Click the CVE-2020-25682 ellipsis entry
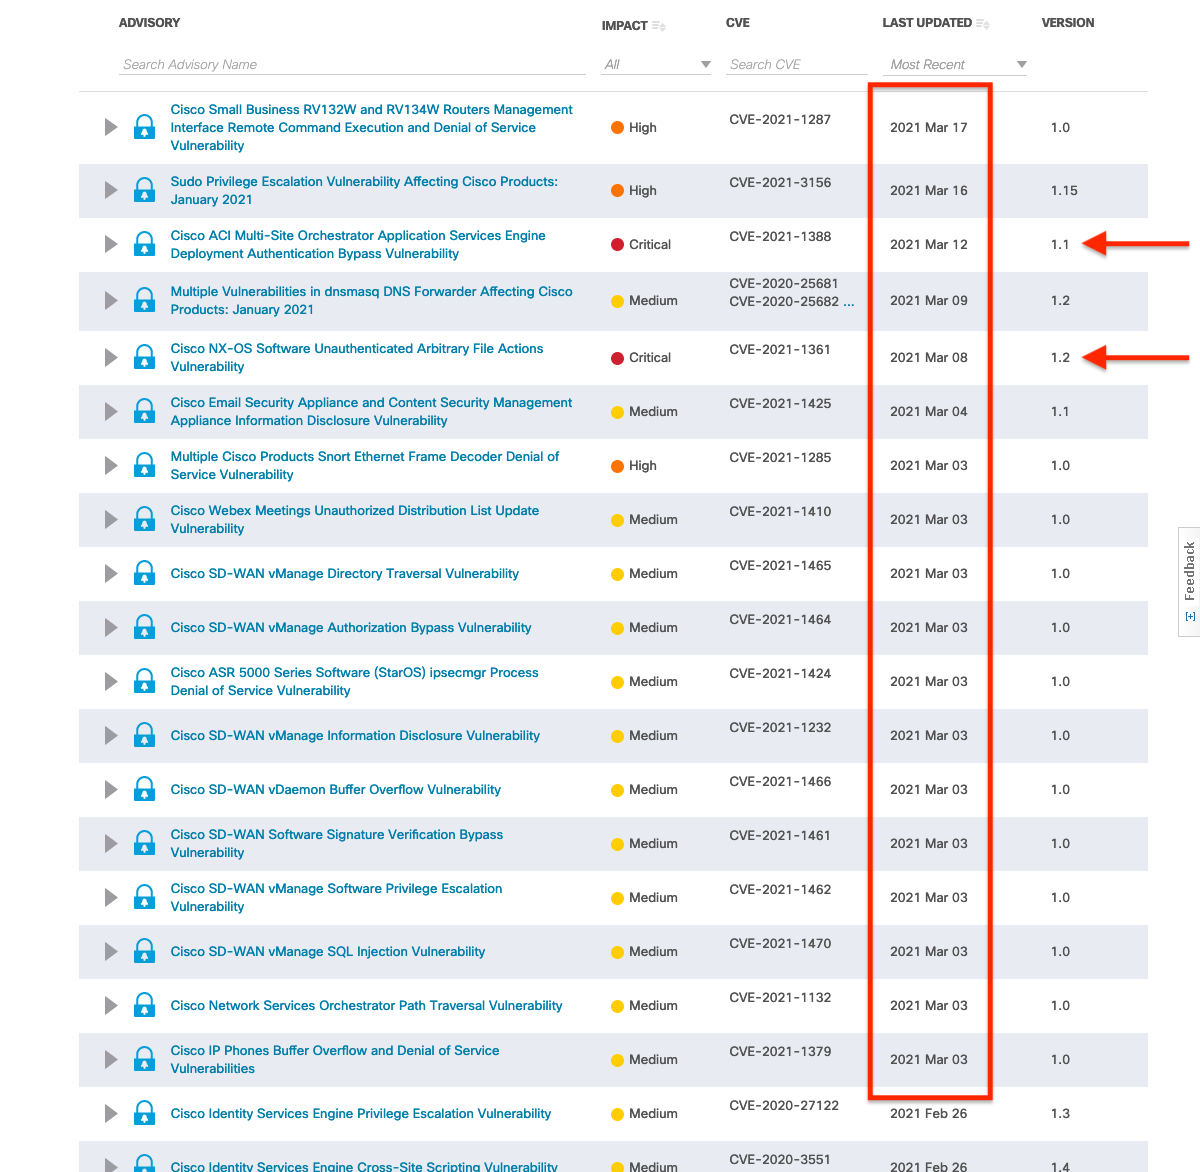 [792, 301]
